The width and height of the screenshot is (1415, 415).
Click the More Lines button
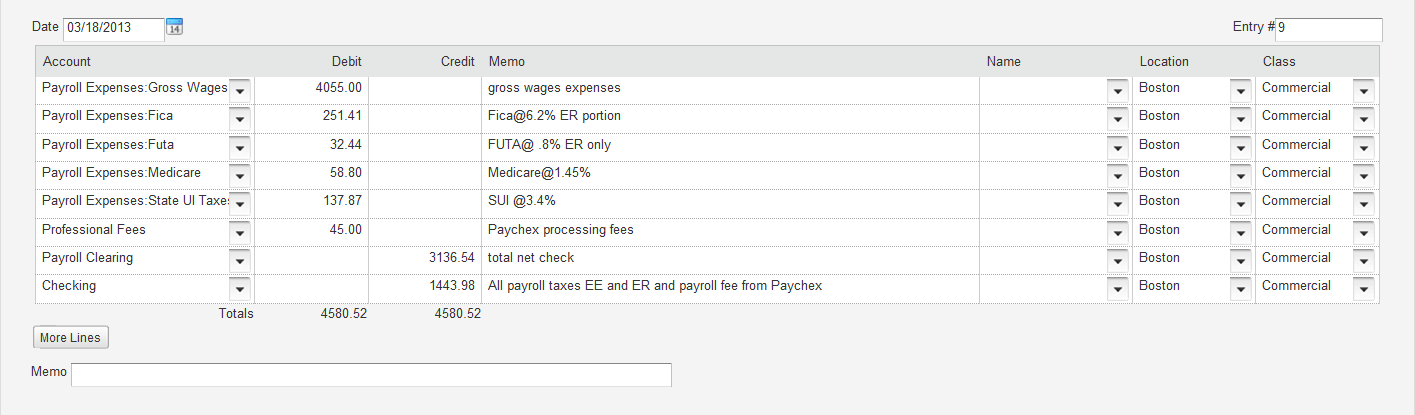pos(70,338)
